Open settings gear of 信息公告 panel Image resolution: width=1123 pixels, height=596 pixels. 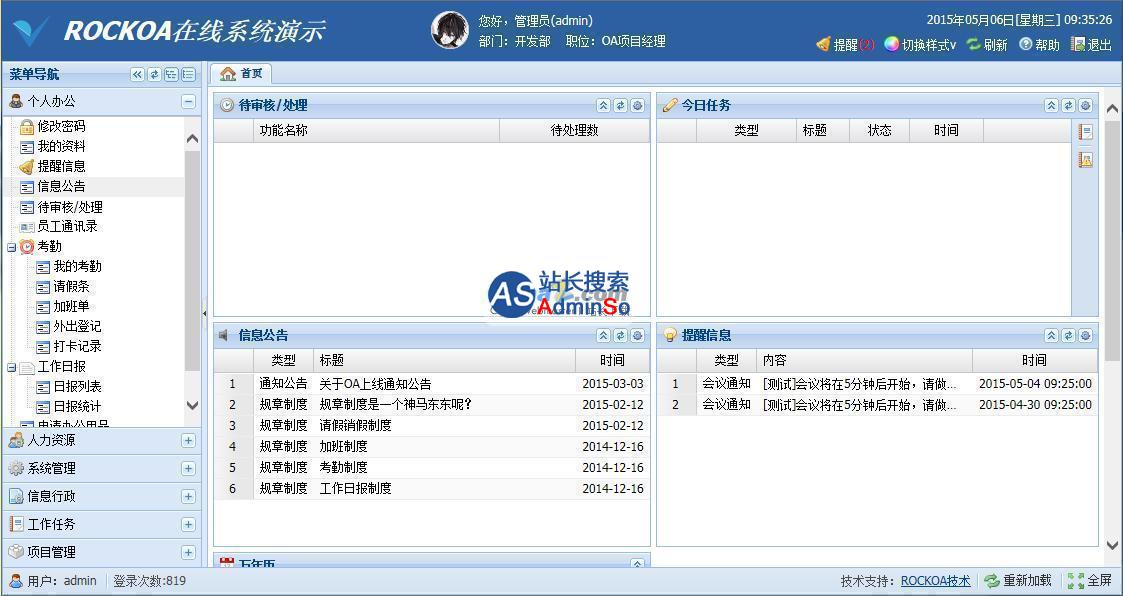pyautogui.click(x=637, y=336)
